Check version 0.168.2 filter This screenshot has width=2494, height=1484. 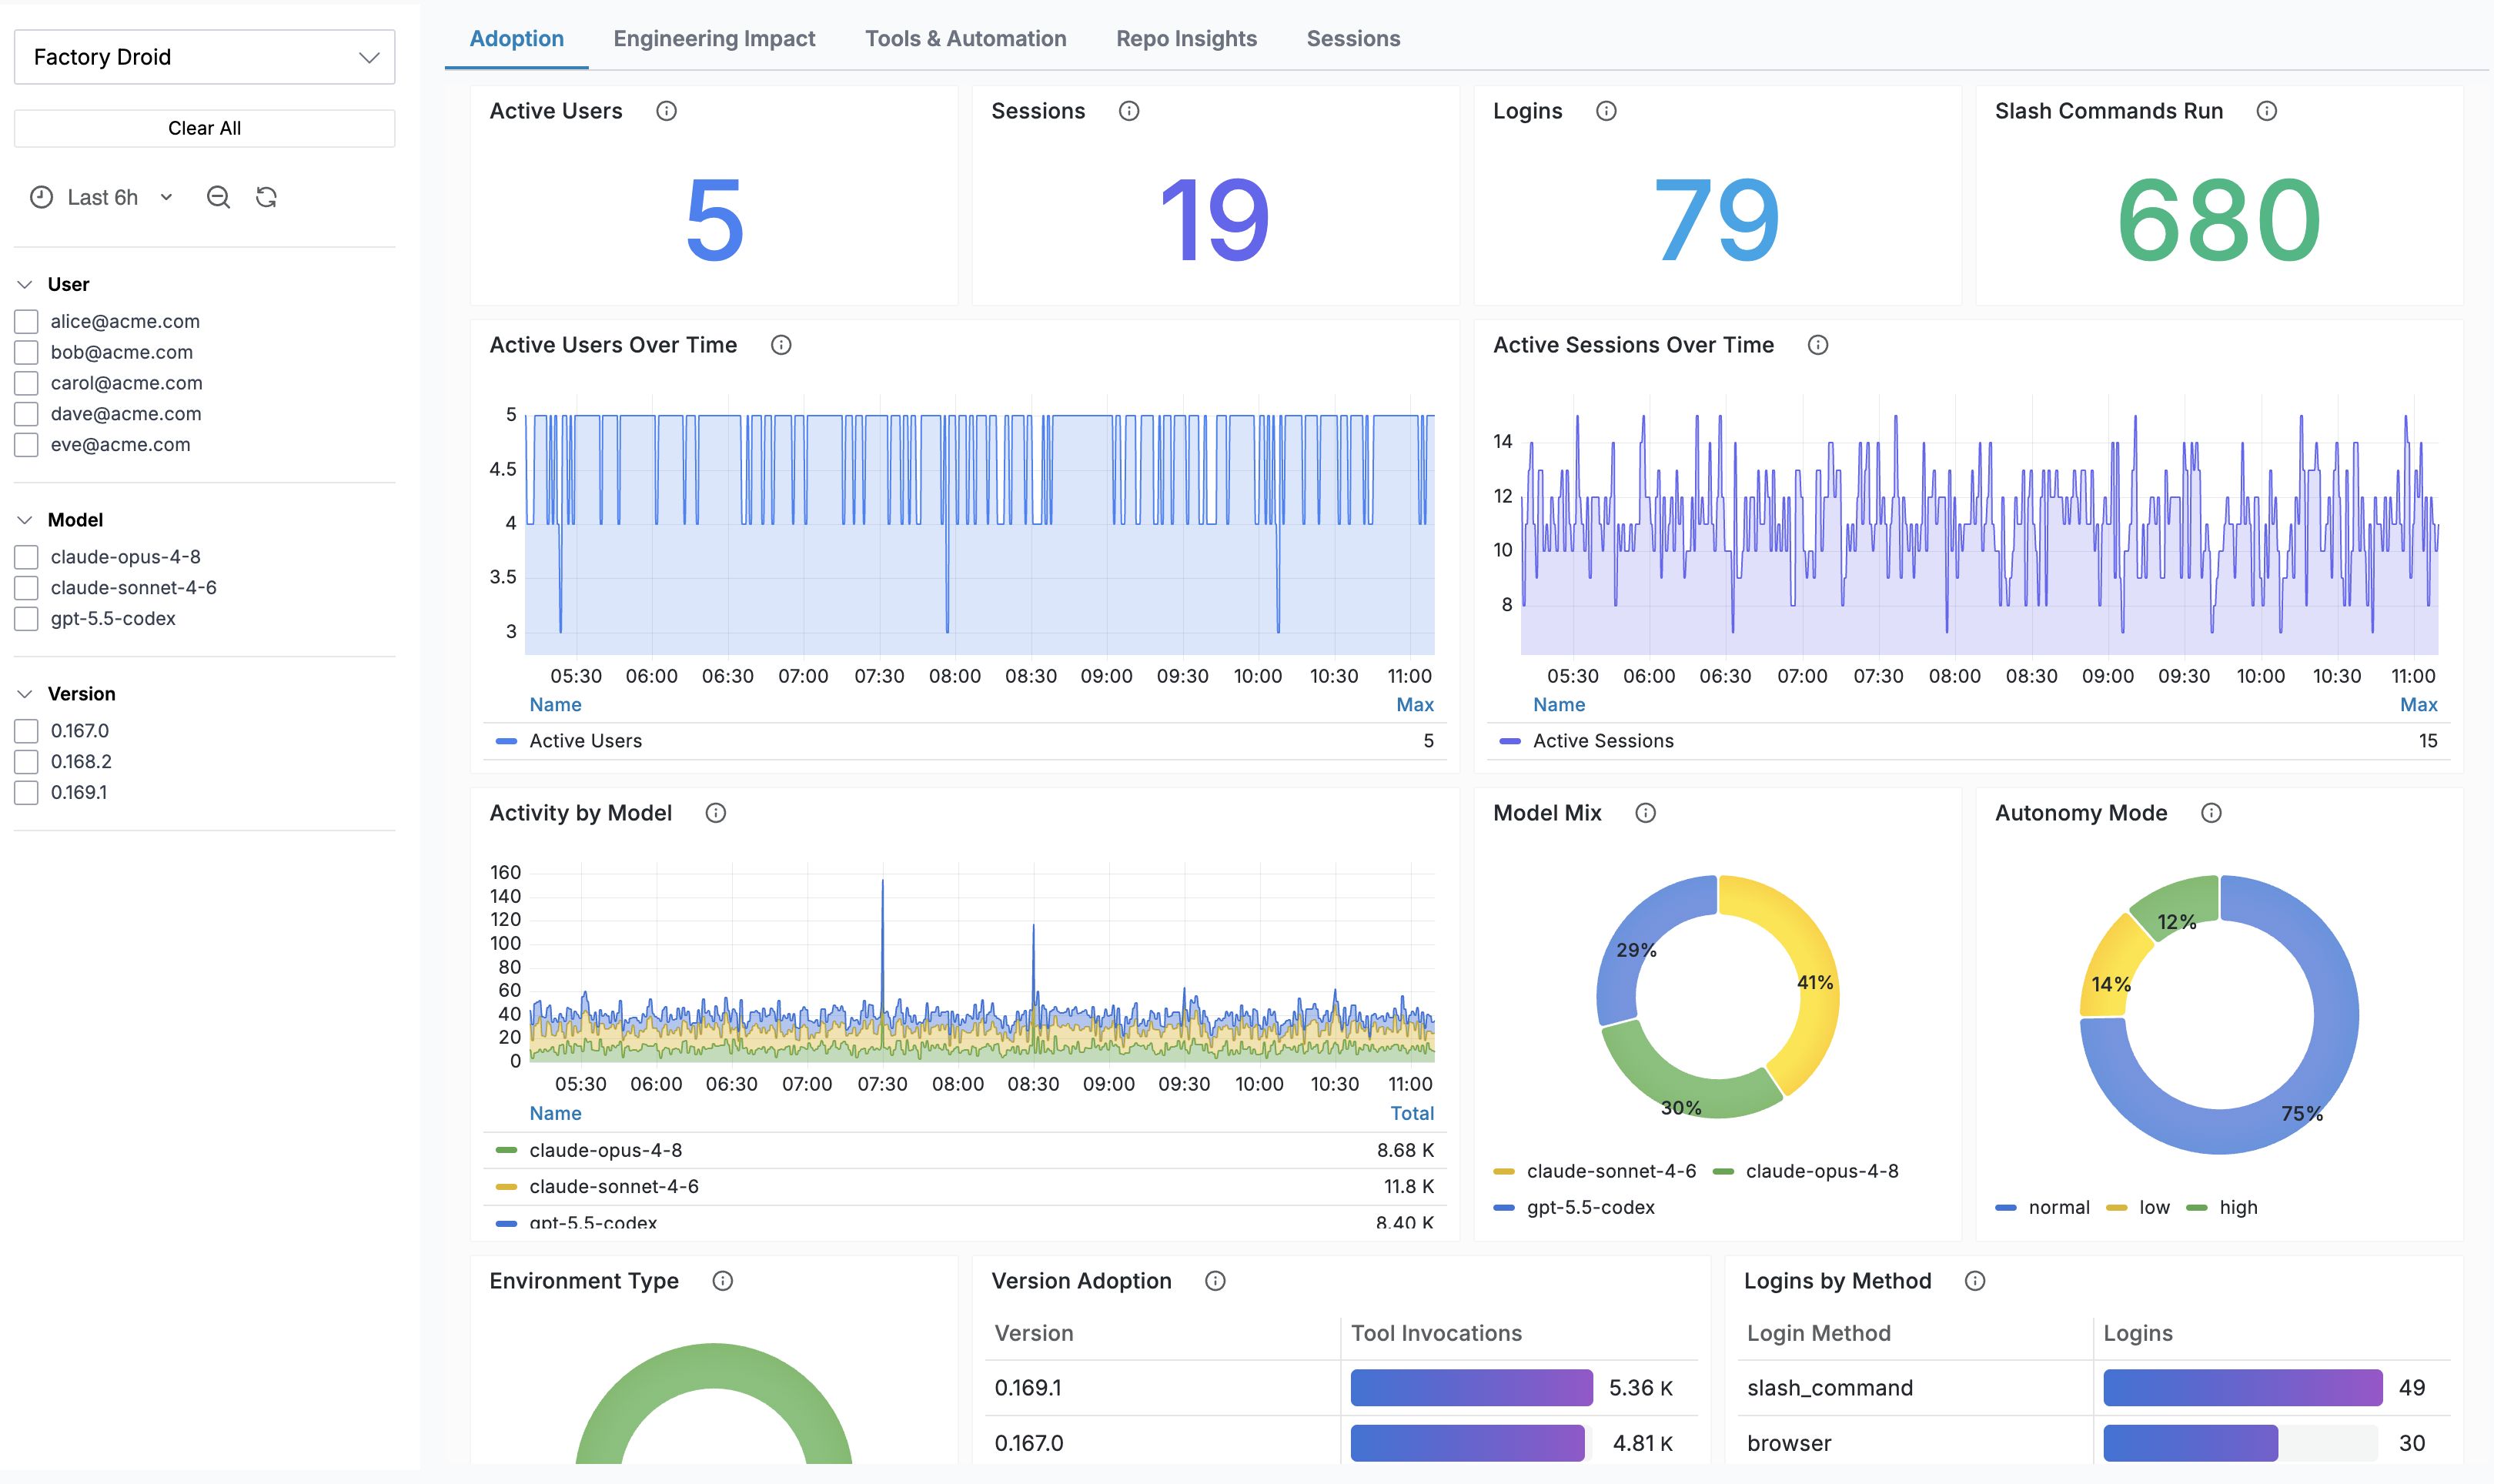pyautogui.click(x=26, y=762)
